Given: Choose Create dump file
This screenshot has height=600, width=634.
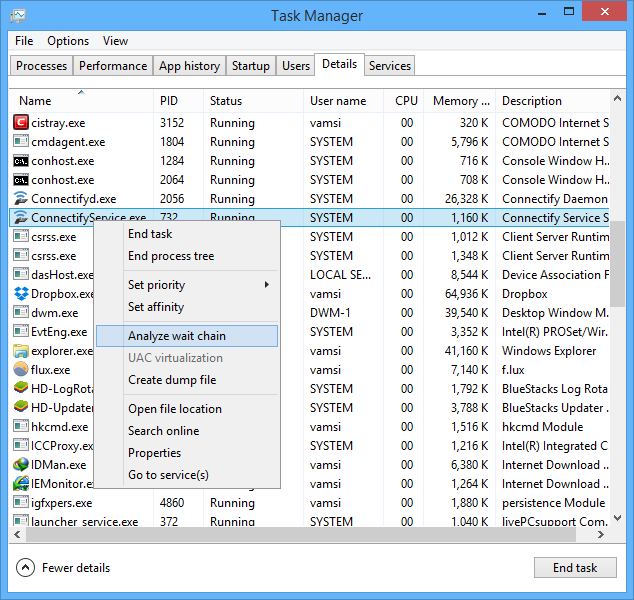Looking at the screenshot, I should coord(187,379).
